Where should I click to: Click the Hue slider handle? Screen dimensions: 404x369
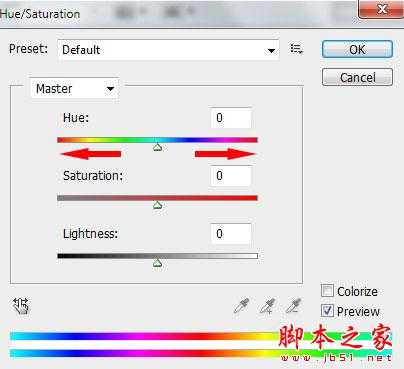[x=158, y=147]
